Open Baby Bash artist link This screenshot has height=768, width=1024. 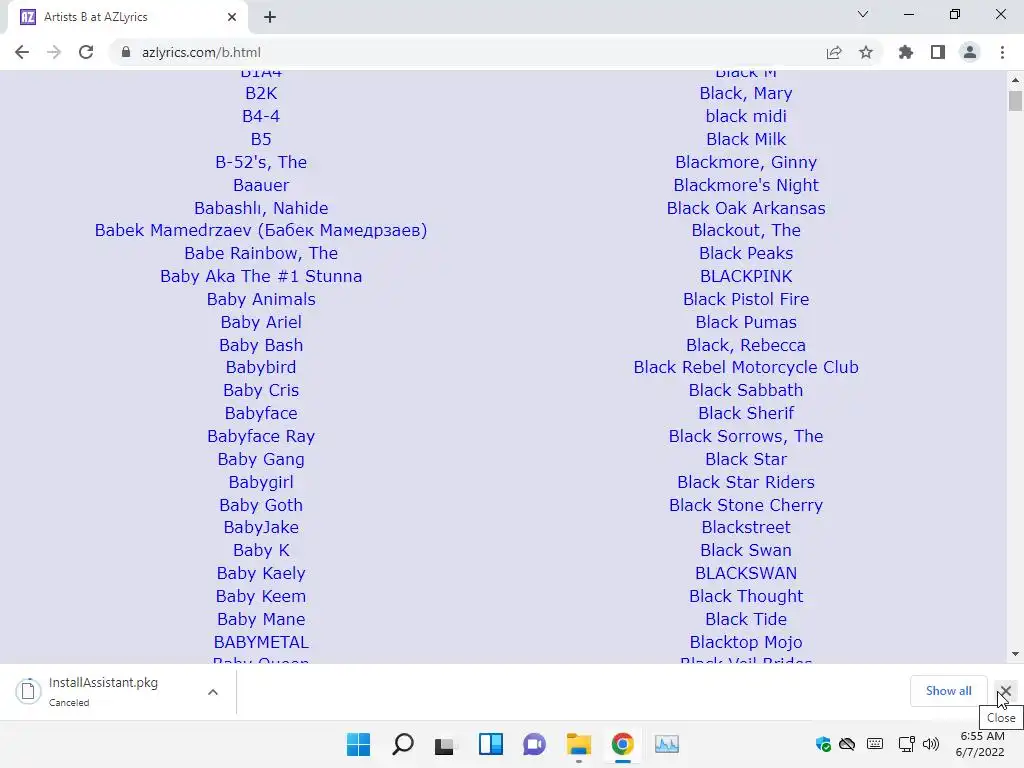[261, 345]
